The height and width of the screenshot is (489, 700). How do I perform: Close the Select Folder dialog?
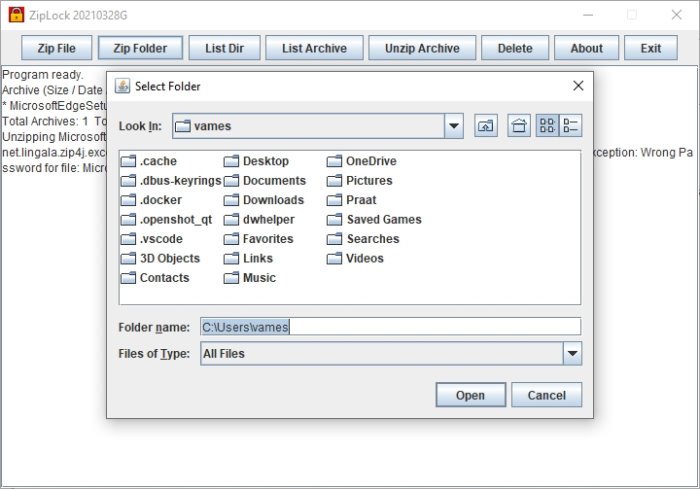(578, 86)
